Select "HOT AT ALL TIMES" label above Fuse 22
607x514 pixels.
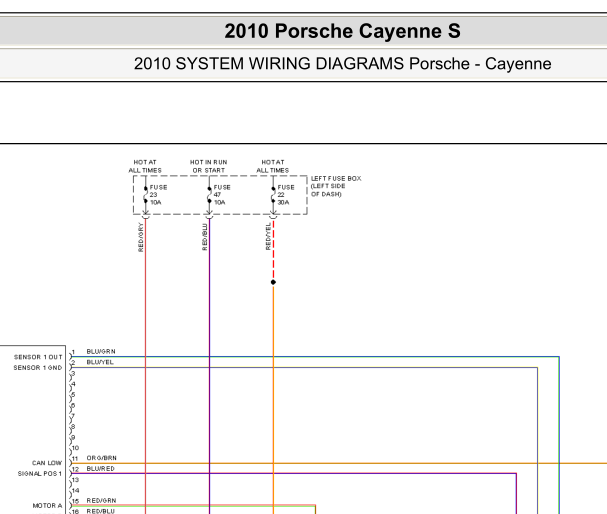coord(273,166)
